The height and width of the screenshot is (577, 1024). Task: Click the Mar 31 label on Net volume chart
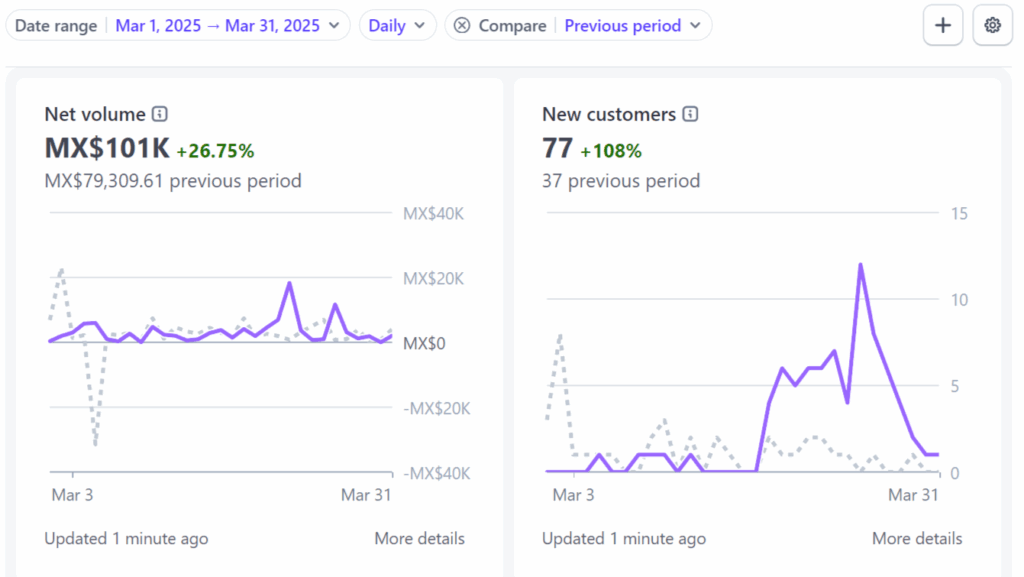[x=366, y=495]
